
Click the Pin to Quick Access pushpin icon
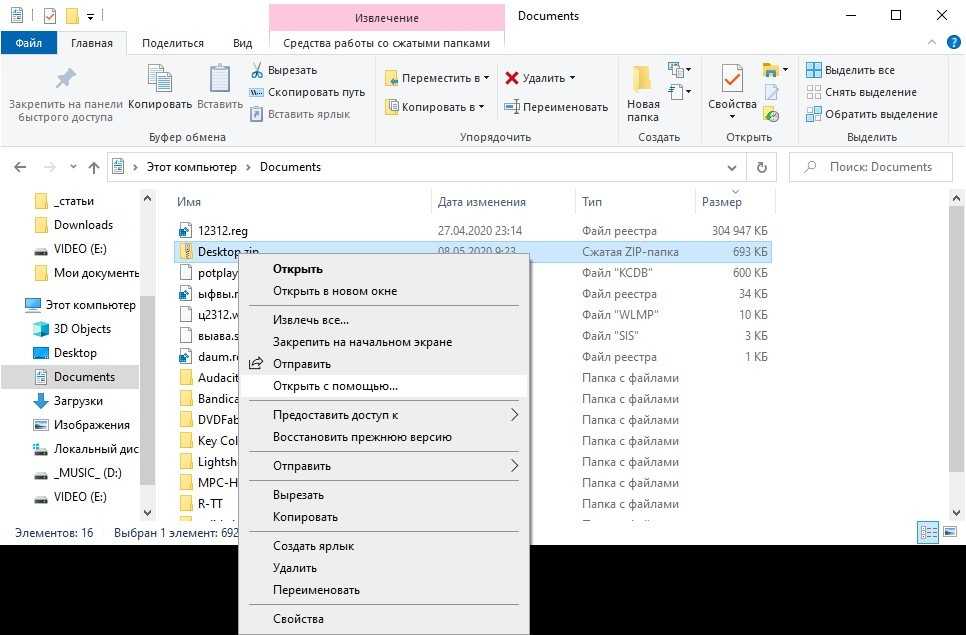coord(65,78)
